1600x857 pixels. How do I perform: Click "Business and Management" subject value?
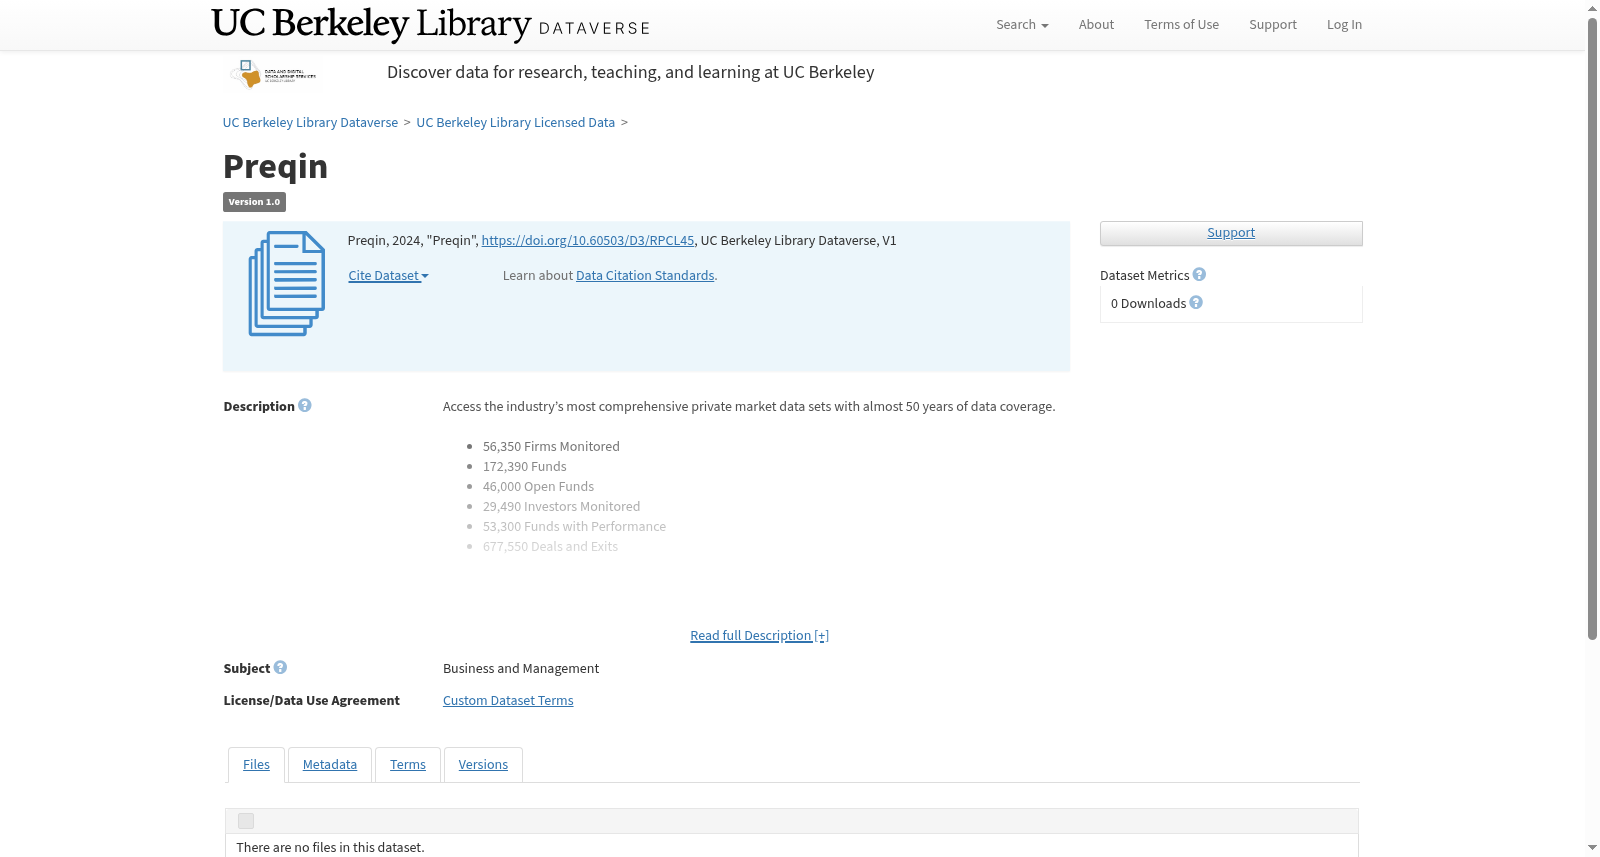coord(521,668)
